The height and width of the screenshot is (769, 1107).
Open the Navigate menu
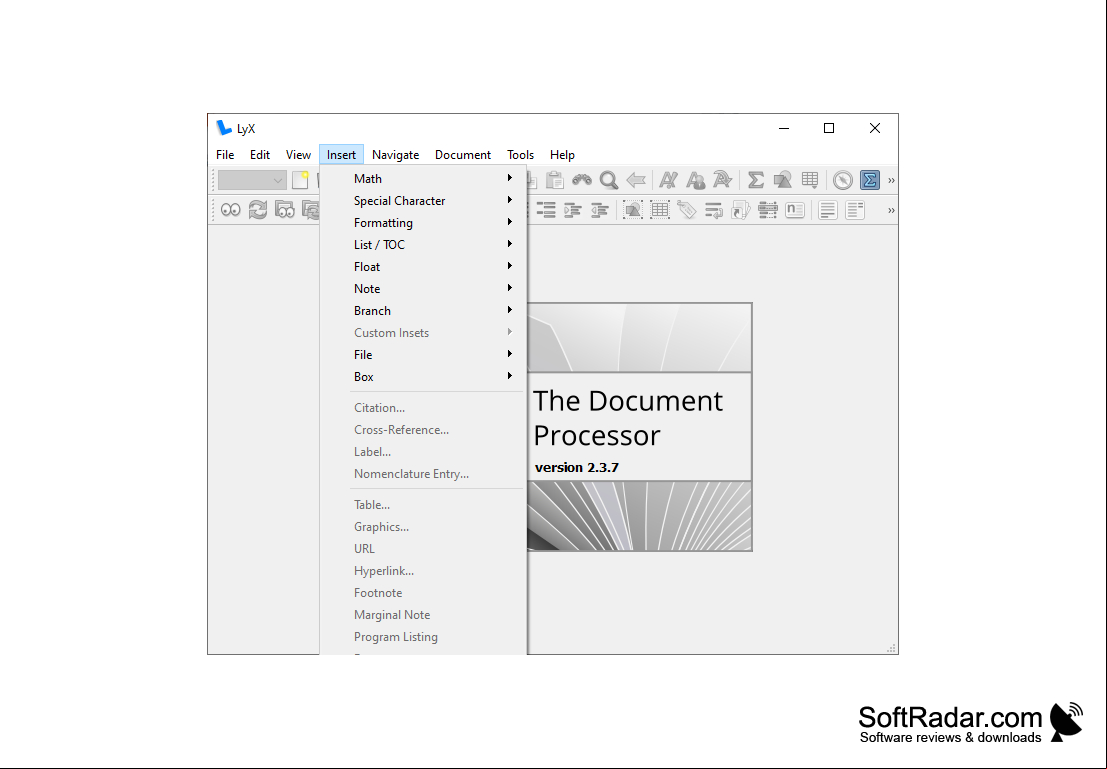coord(395,155)
